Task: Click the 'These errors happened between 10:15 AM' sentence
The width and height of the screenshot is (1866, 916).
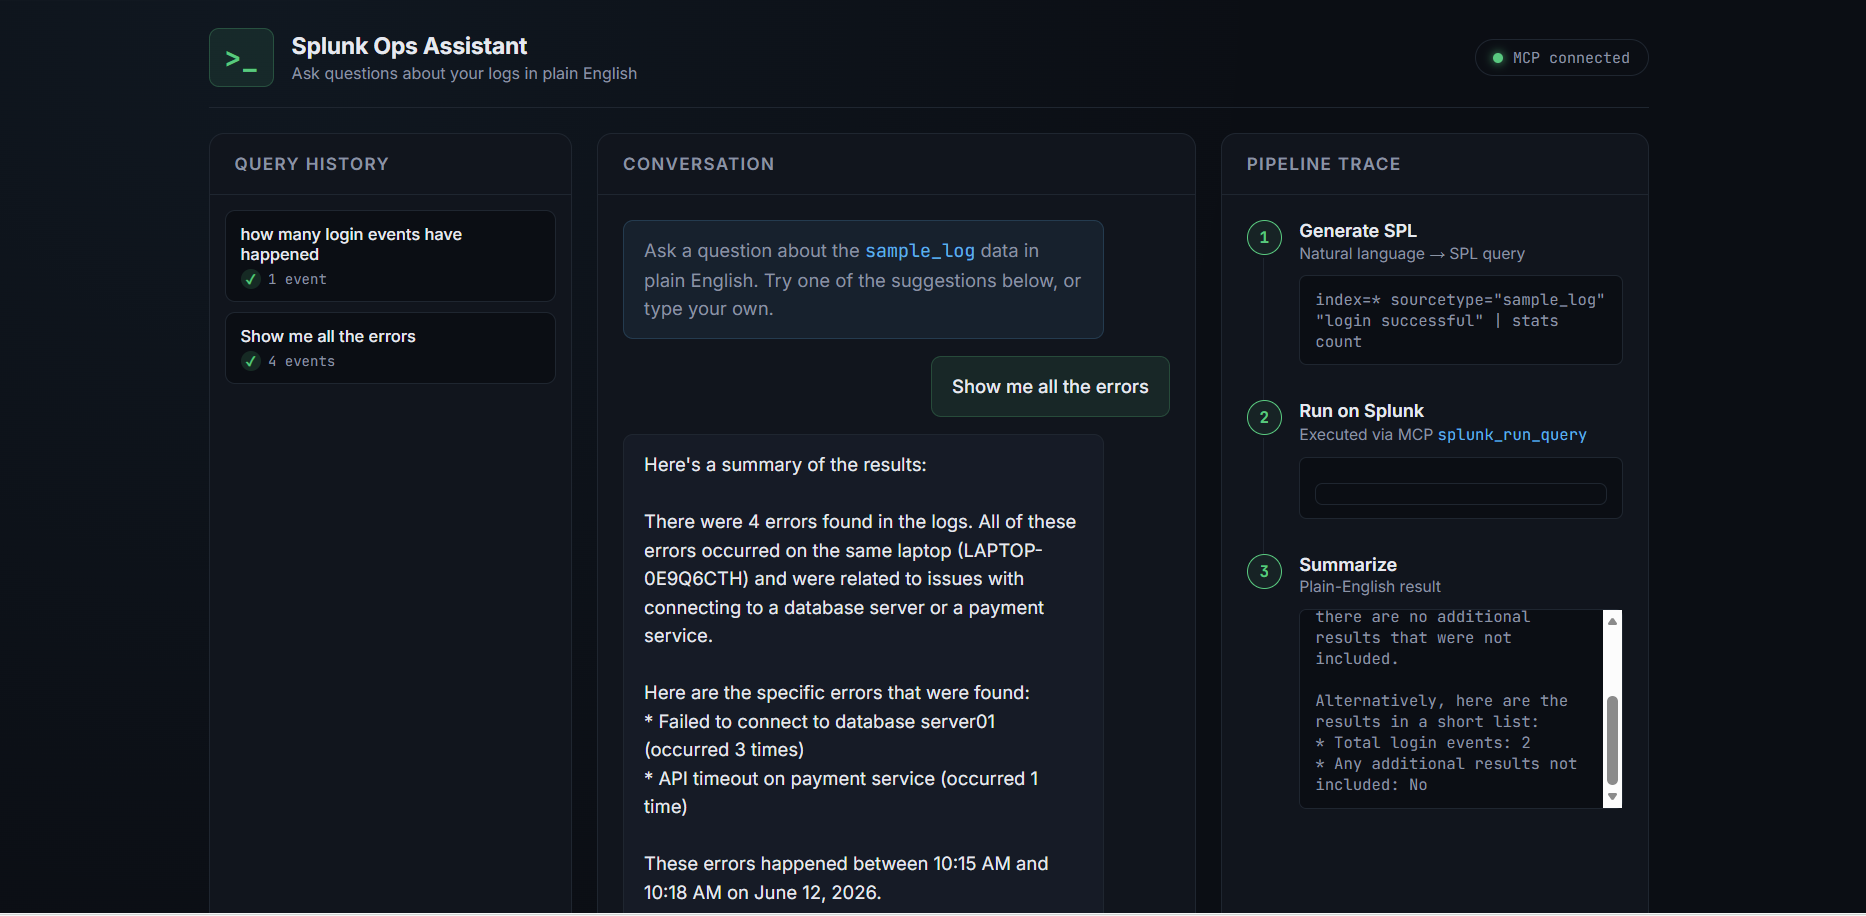Action: pos(846,878)
